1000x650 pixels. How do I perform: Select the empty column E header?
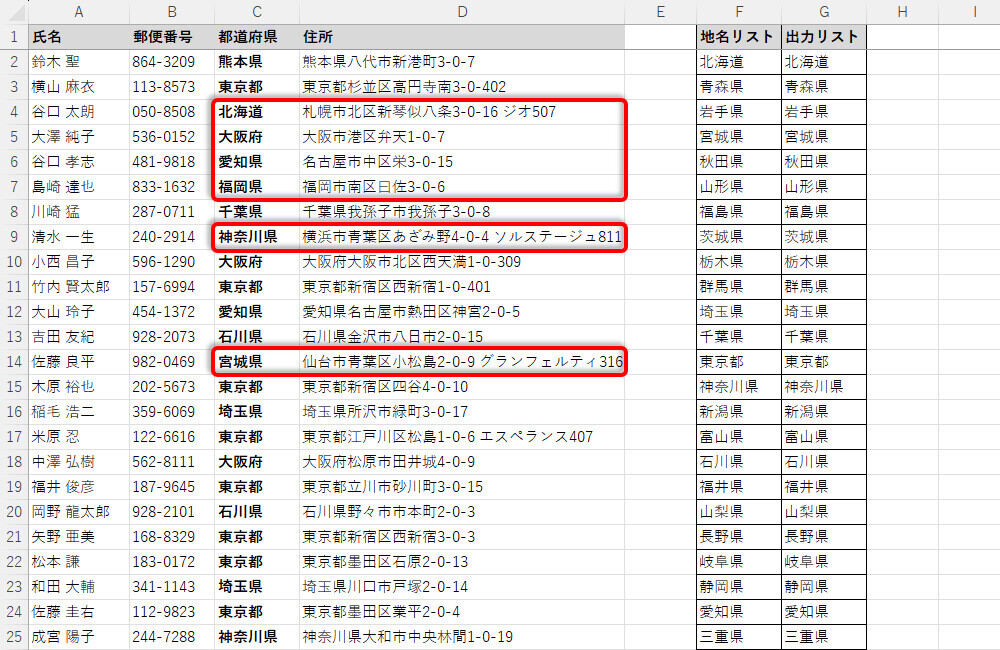[660, 11]
